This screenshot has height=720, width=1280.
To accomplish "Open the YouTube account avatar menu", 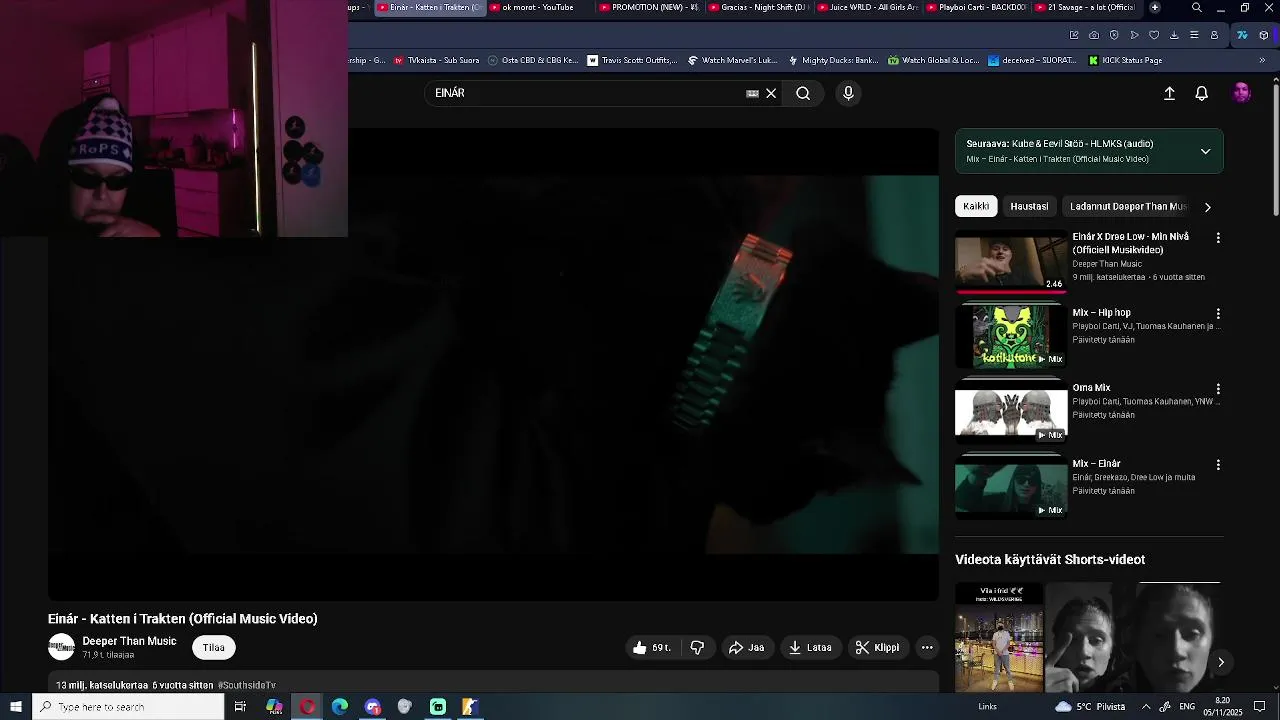I will (1242, 93).
